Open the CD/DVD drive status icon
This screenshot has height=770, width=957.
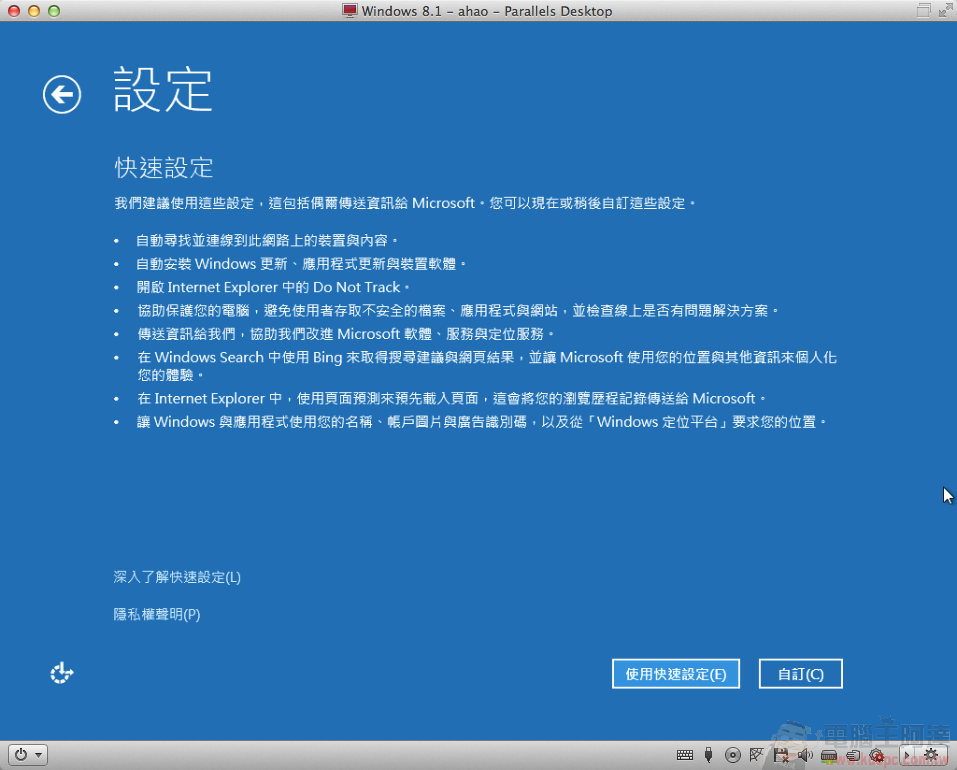pyautogui.click(x=732, y=755)
